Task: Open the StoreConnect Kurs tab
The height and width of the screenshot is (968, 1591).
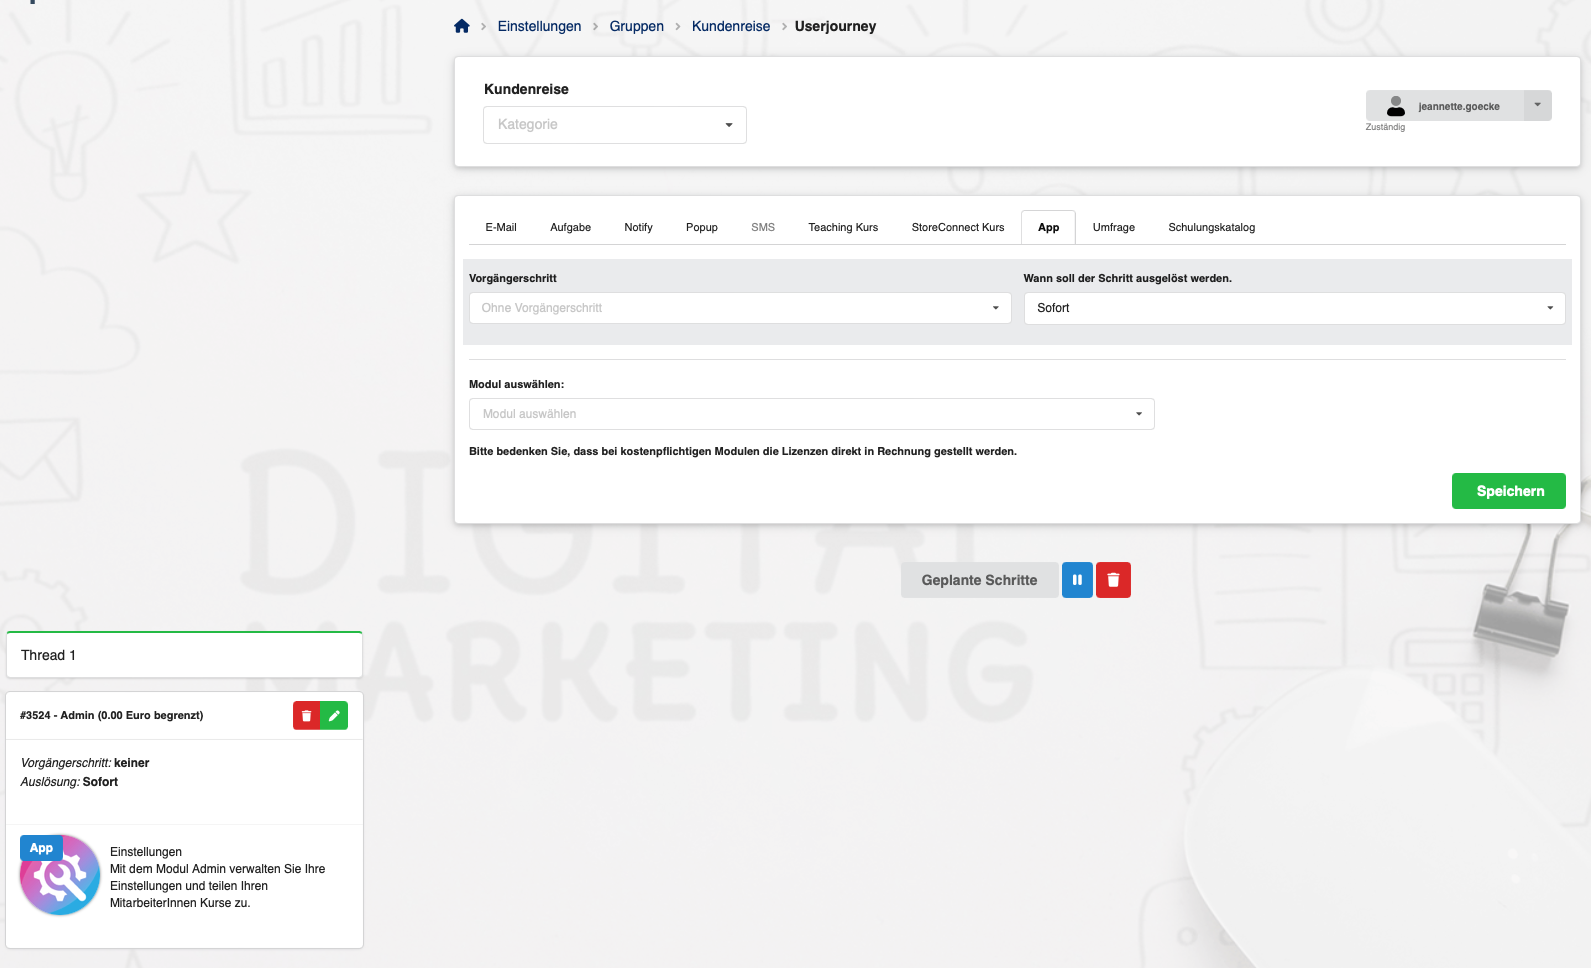Action: (x=958, y=227)
